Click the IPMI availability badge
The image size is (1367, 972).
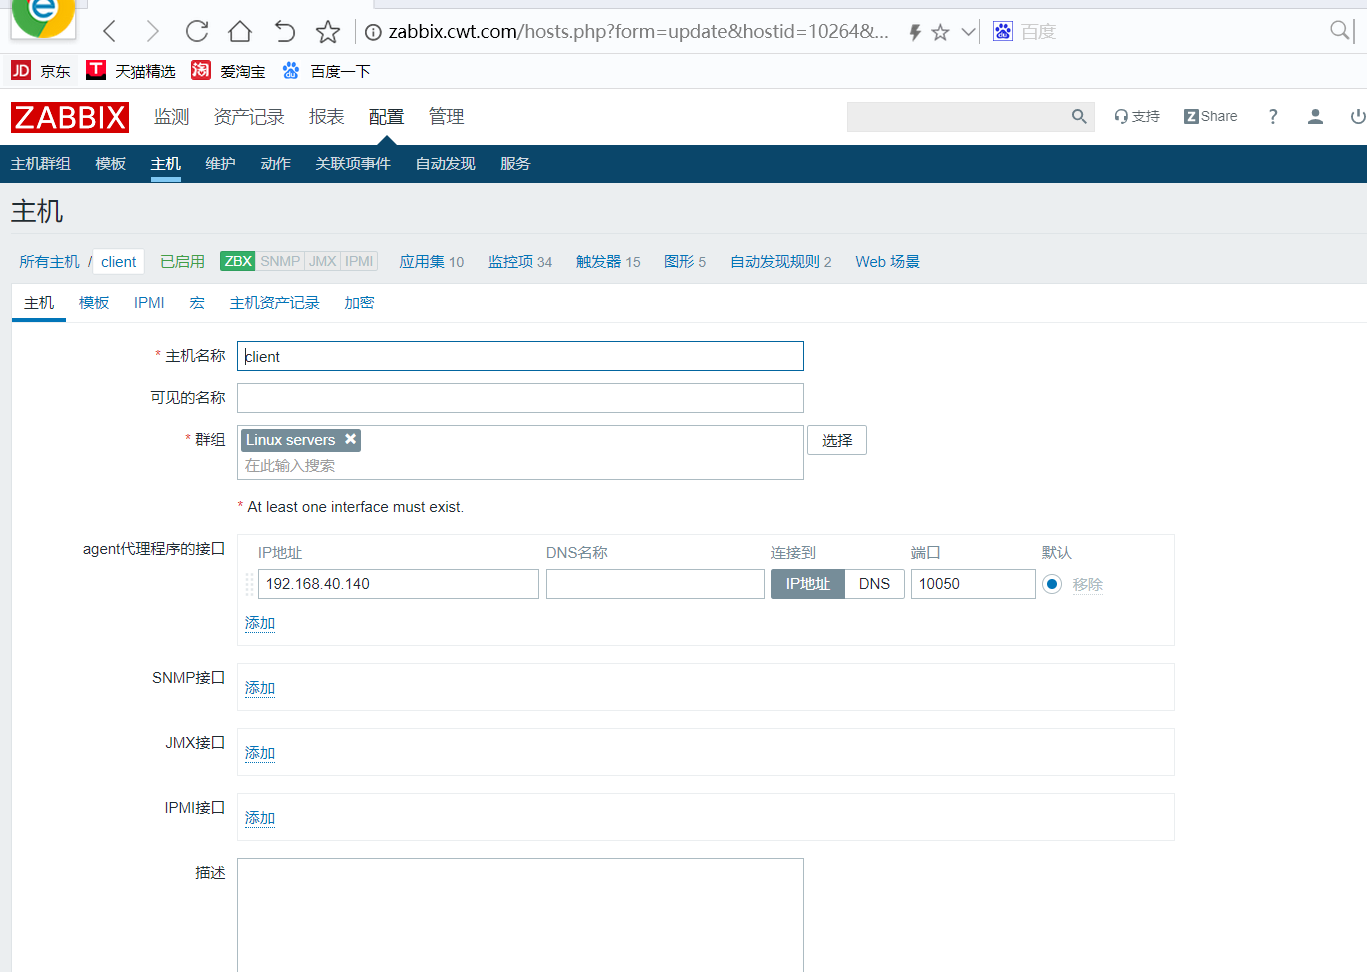359,261
